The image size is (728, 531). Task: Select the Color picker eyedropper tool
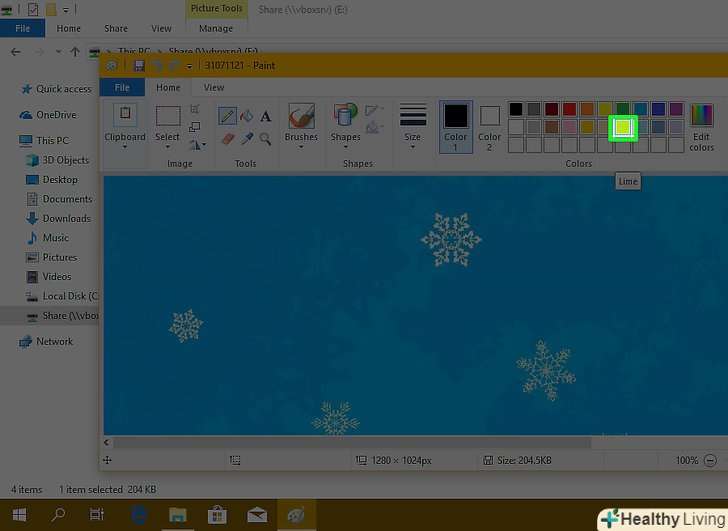click(247, 138)
